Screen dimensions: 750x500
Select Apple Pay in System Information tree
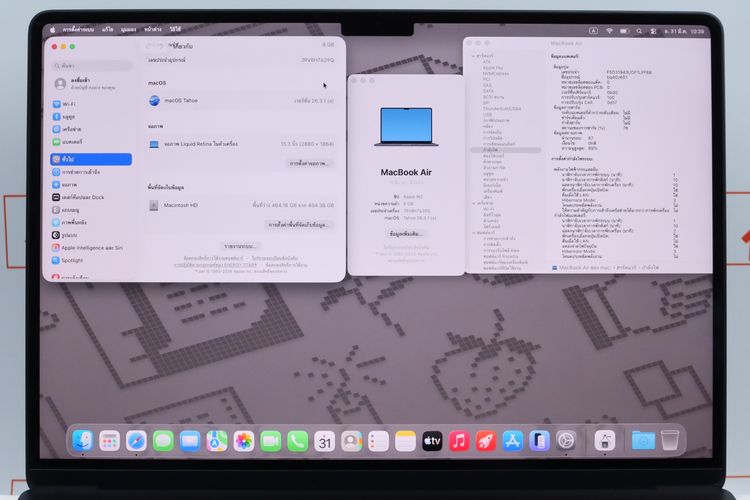coord(493,68)
